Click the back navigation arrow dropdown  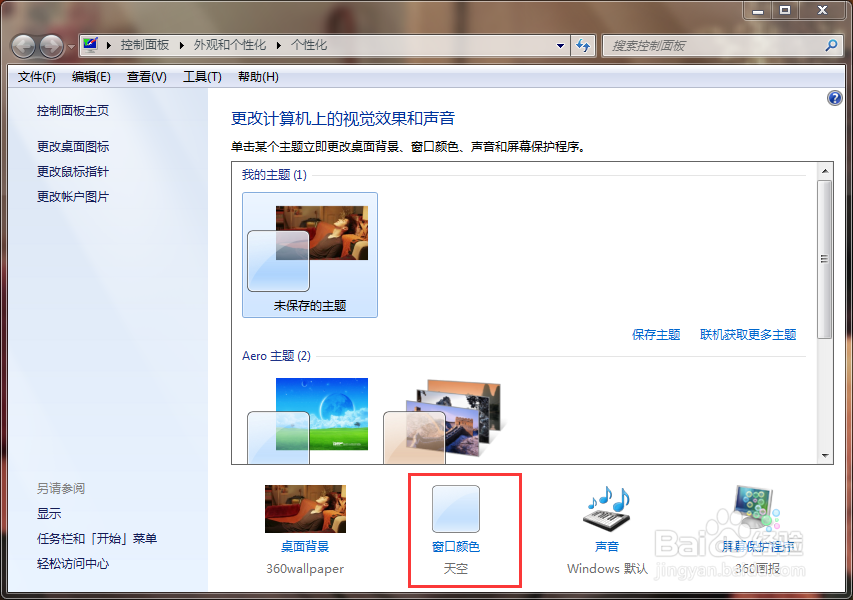point(65,45)
